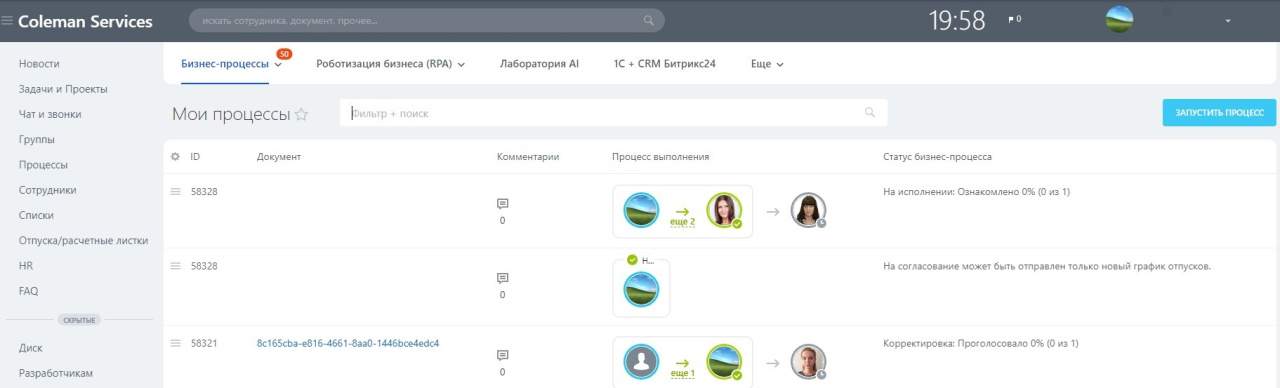Open Новости in the sidebar
The height and width of the screenshot is (388, 1280).
(39, 63)
